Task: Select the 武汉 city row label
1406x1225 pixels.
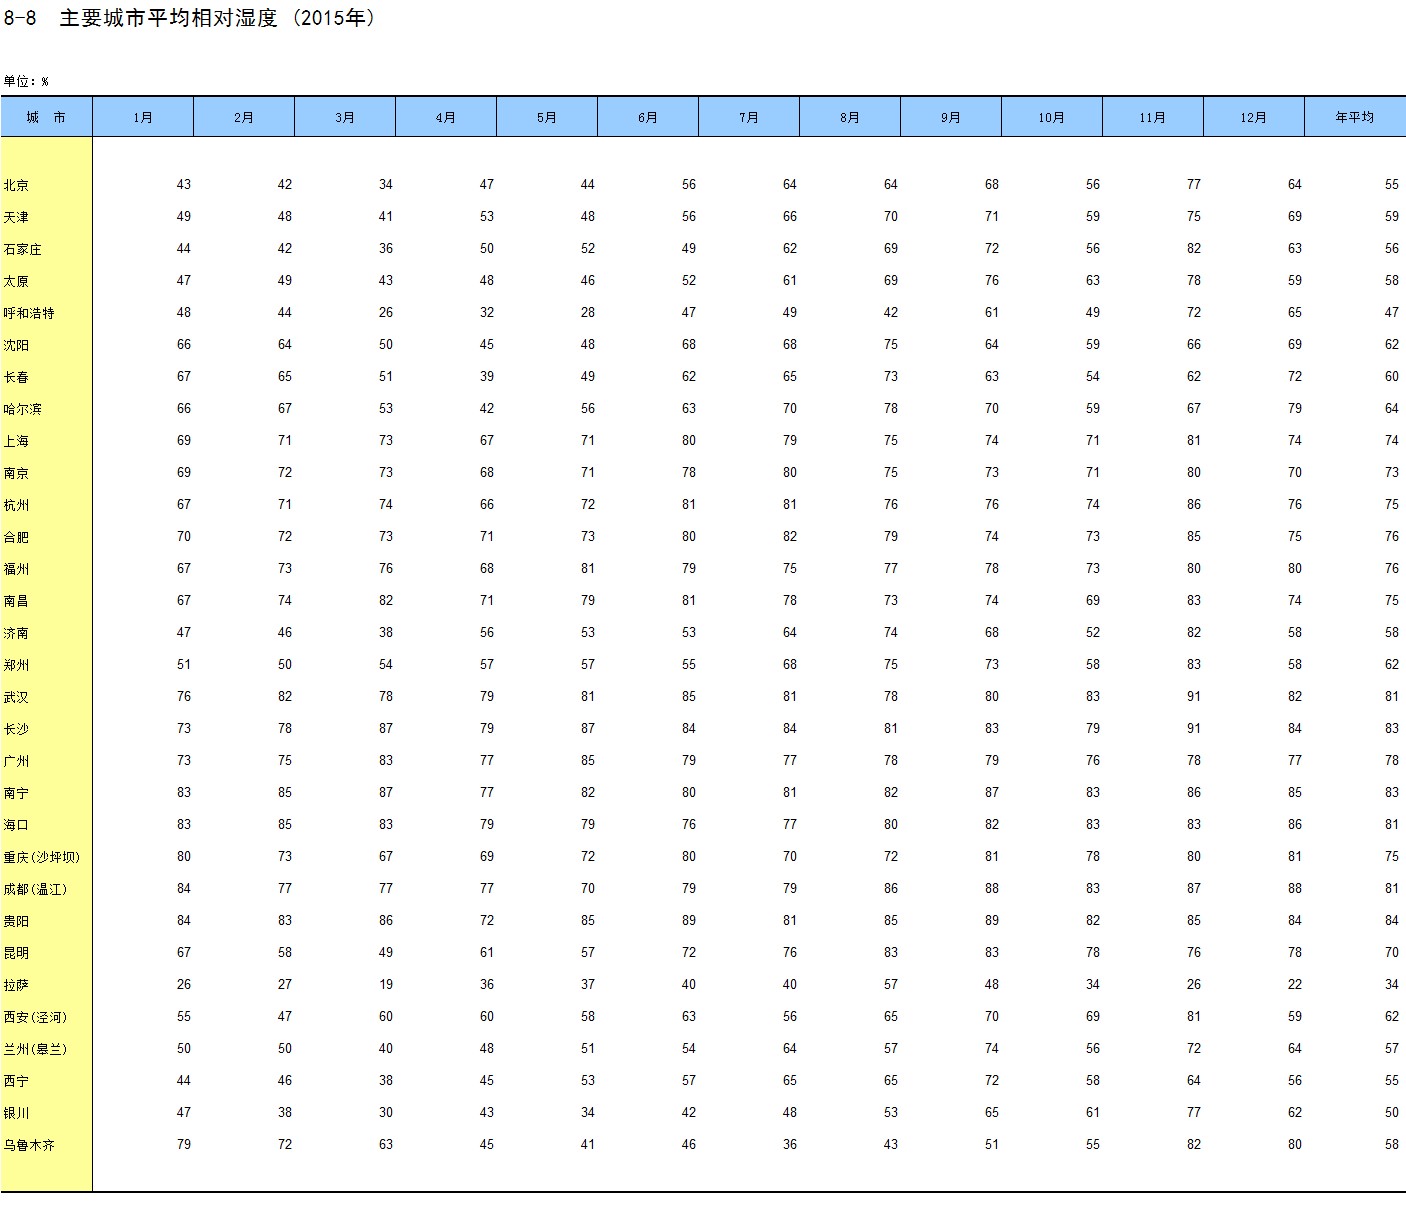Action: pyautogui.click(x=16, y=697)
